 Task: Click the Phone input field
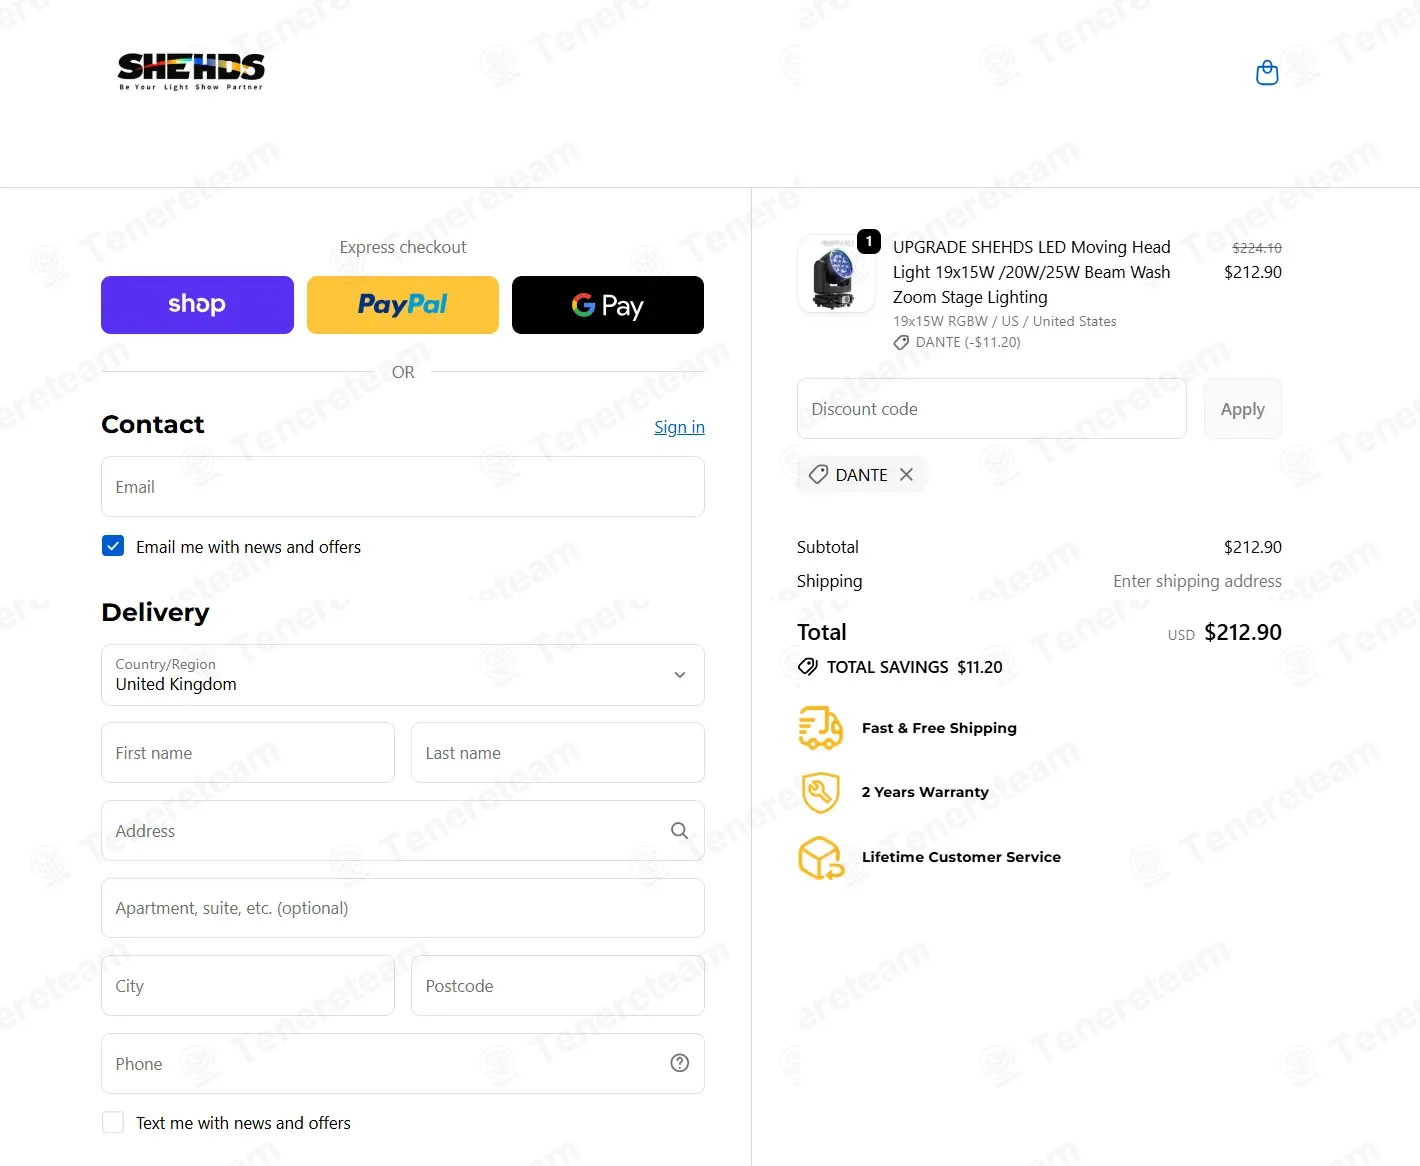click(403, 1063)
